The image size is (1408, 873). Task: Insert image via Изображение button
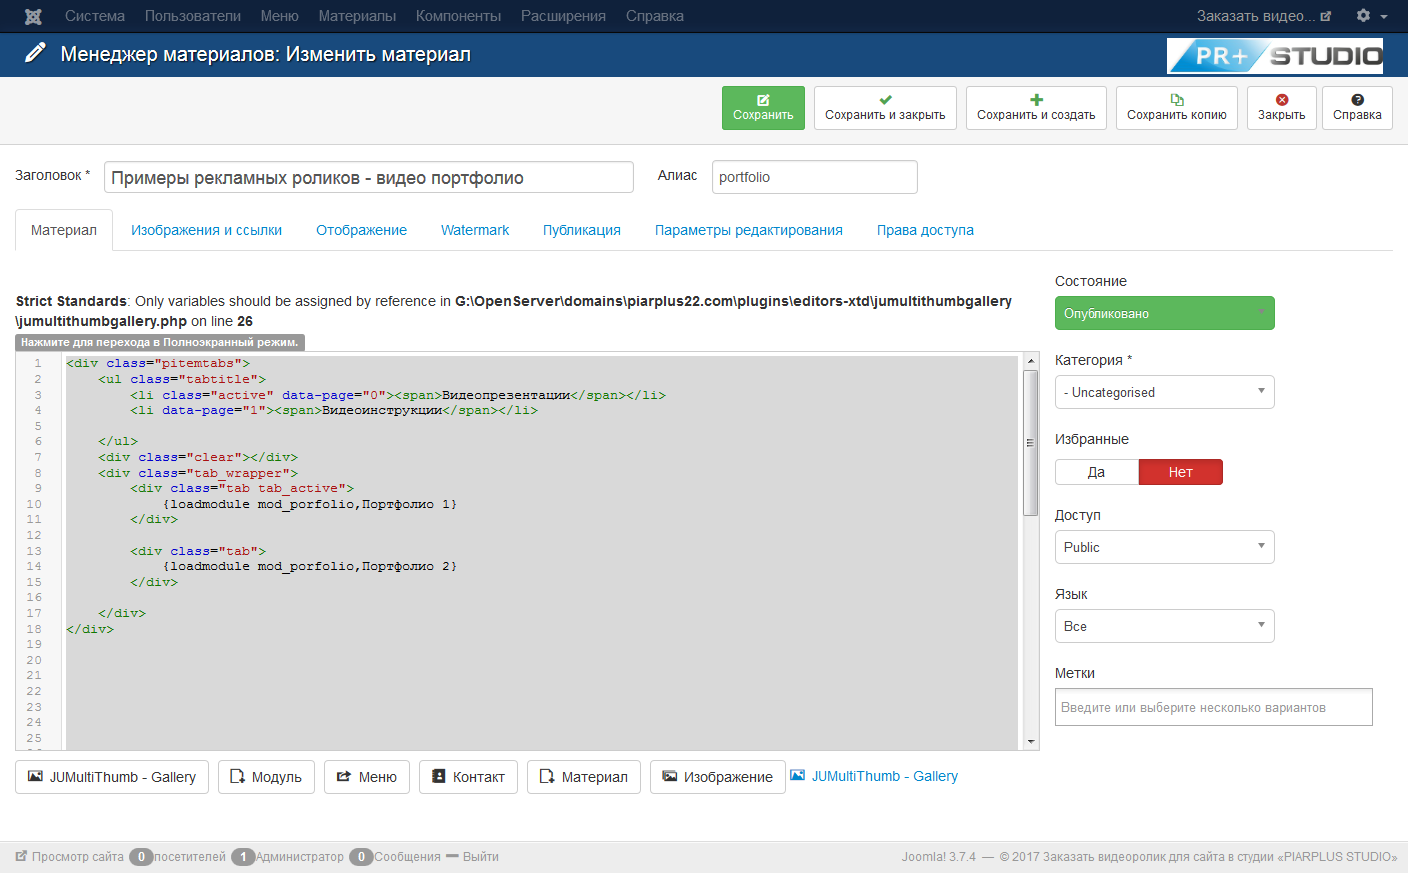pos(717,777)
